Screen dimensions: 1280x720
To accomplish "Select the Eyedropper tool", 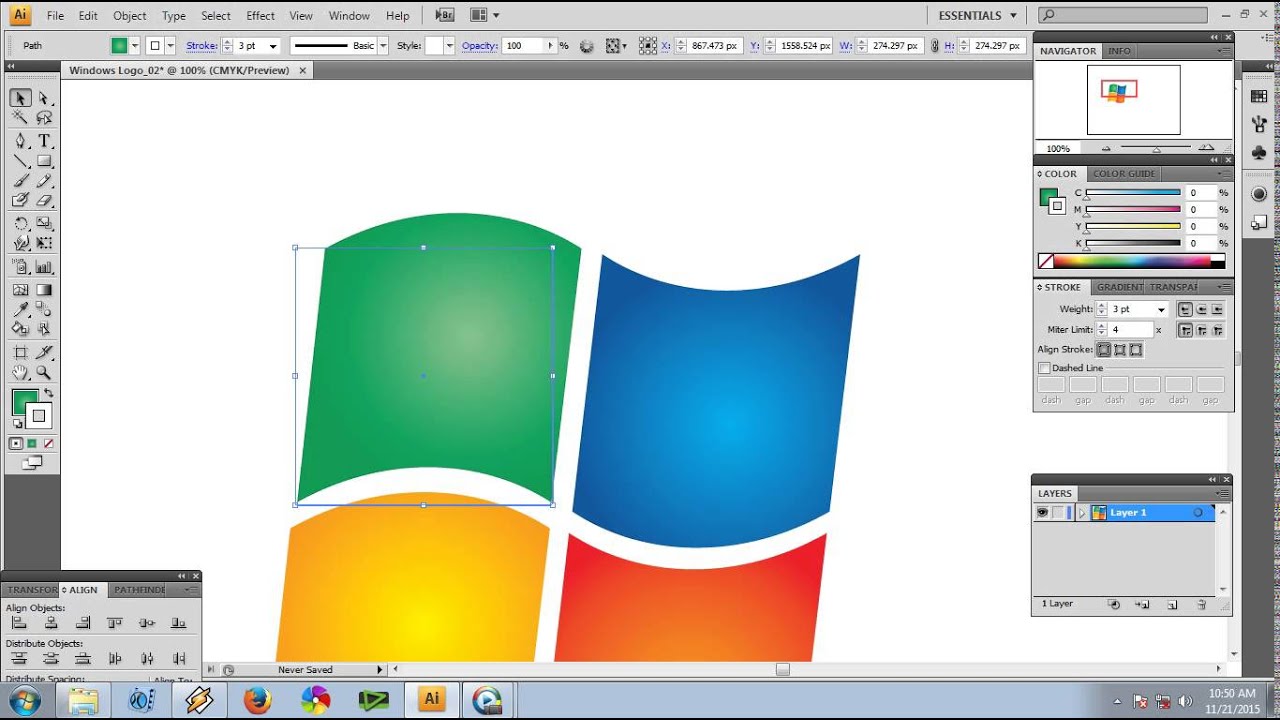I will pyautogui.click(x=20, y=309).
